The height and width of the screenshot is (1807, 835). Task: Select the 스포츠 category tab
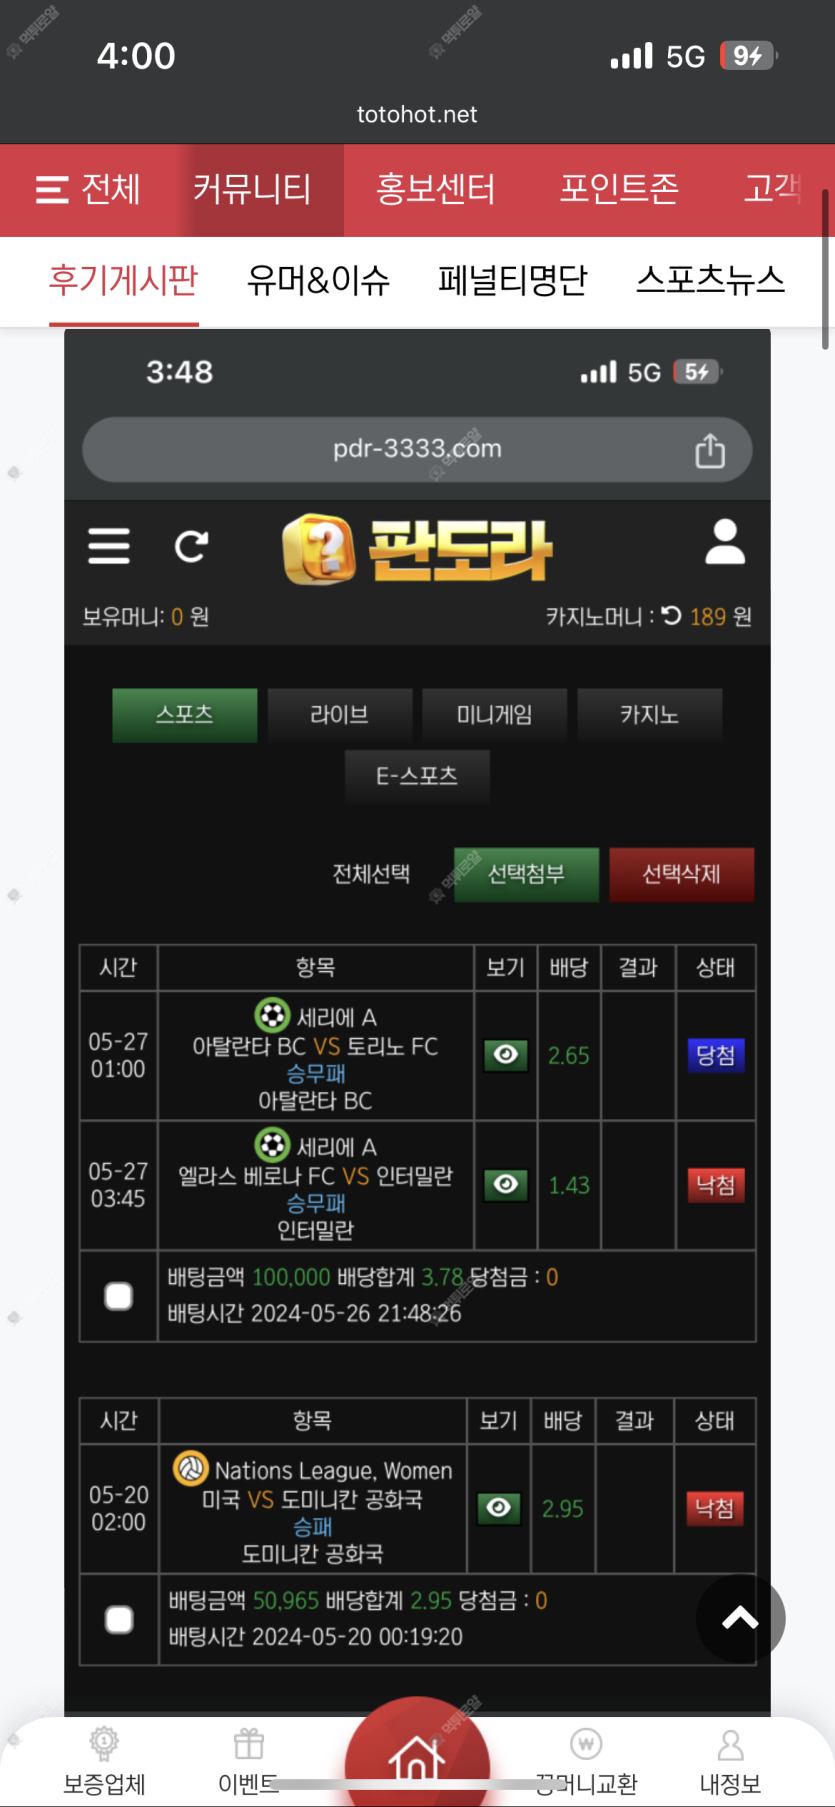pyautogui.click(x=185, y=715)
